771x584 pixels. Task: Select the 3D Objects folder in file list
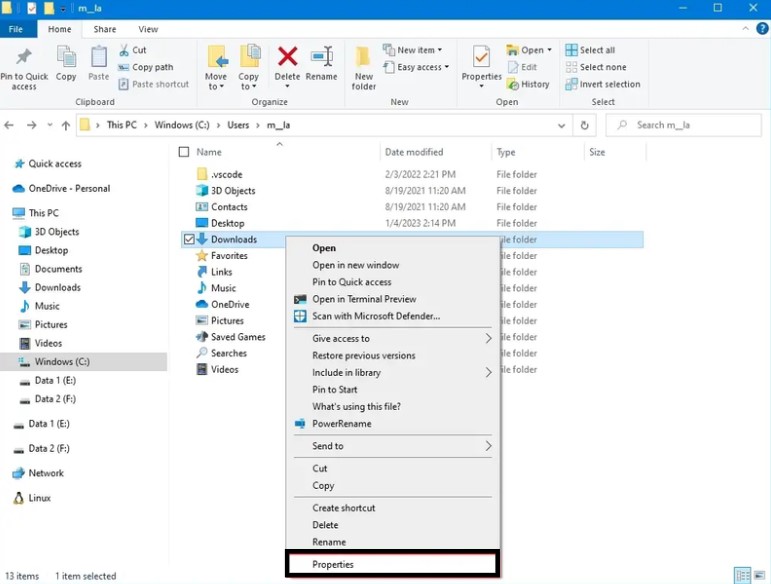(233, 191)
